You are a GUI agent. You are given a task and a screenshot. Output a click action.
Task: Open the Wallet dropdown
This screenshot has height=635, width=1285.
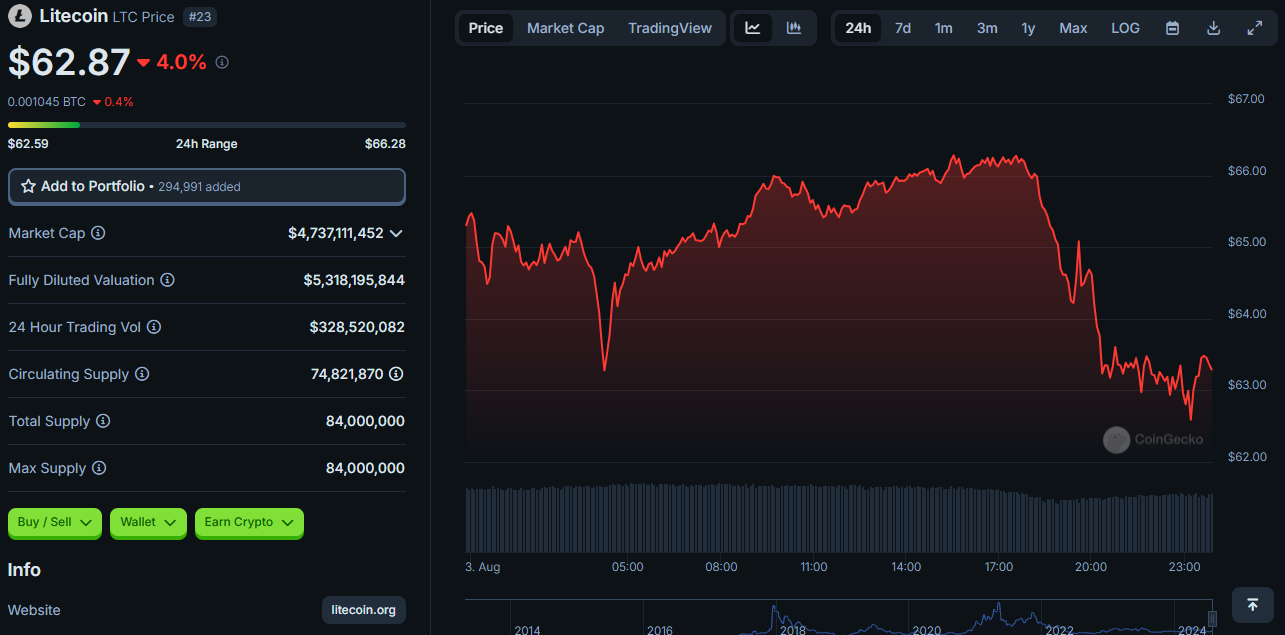point(148,522)
